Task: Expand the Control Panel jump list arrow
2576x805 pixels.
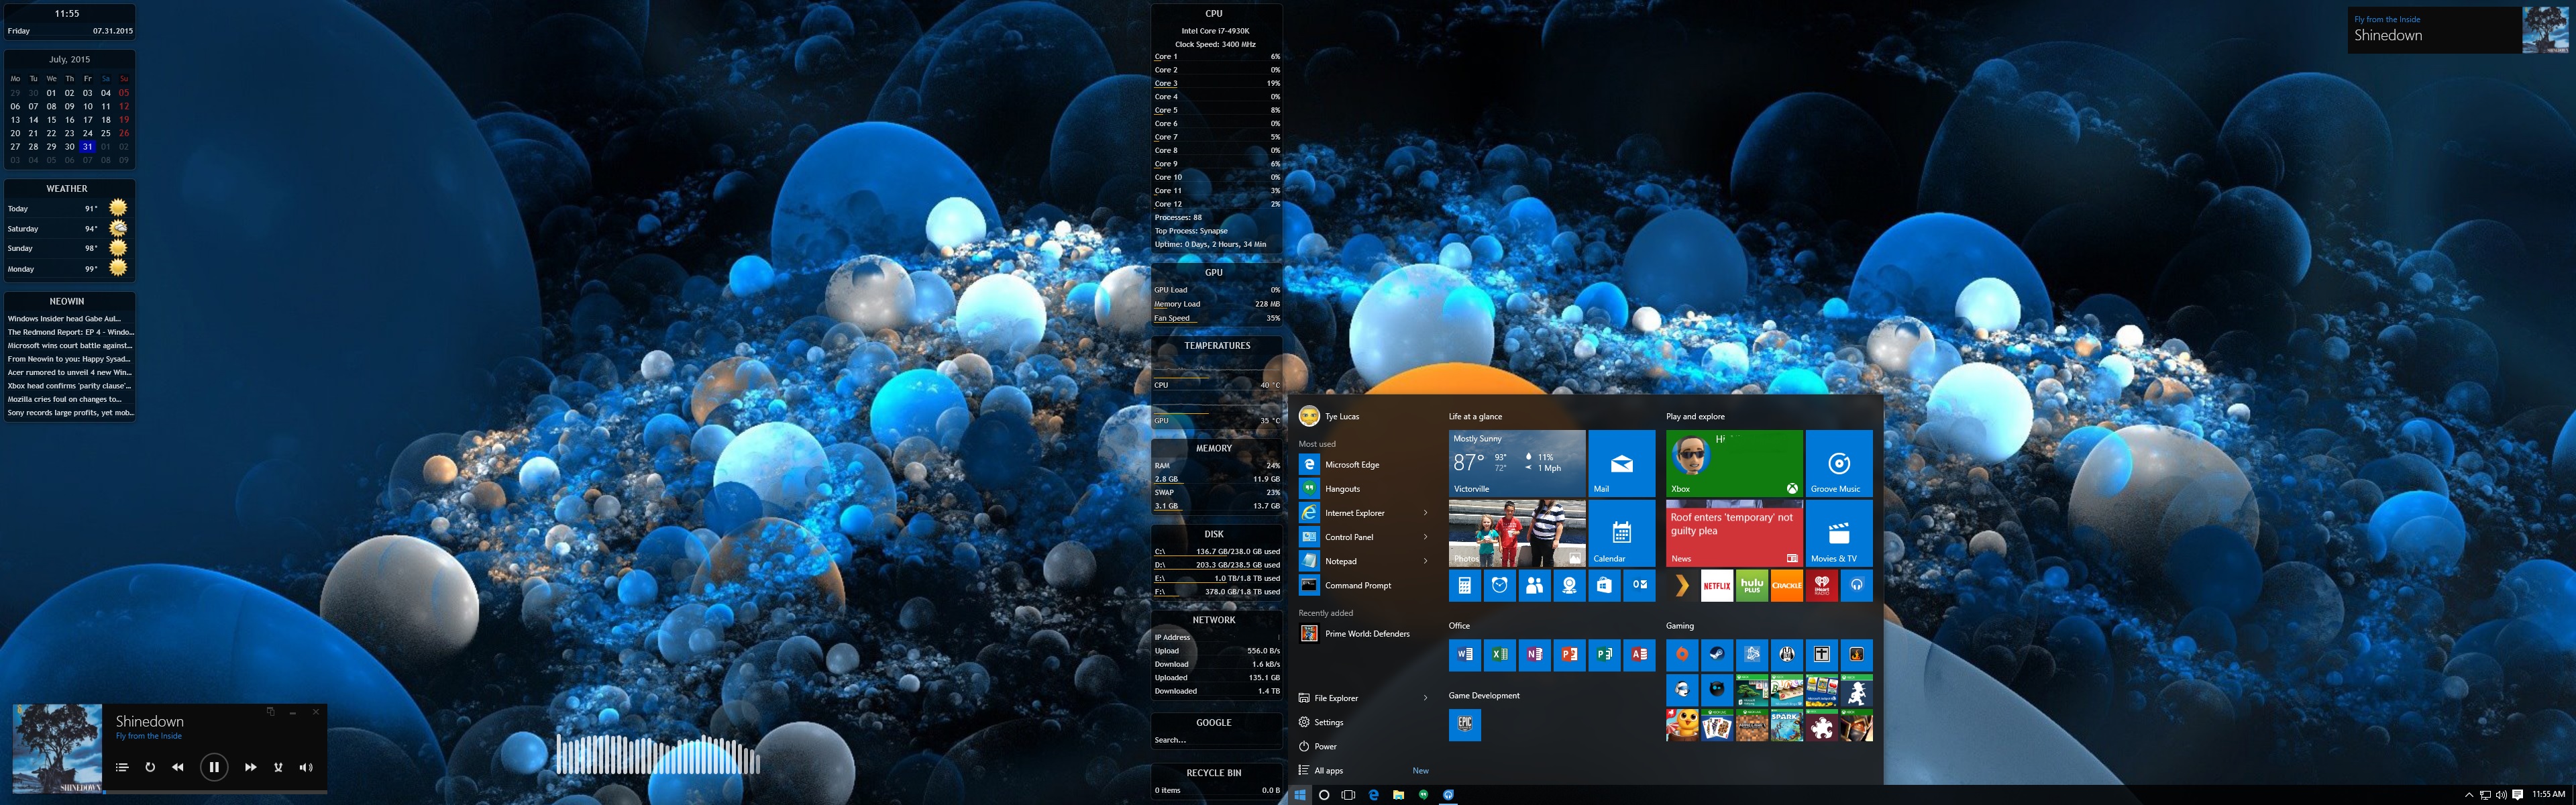Action: 1425,537
